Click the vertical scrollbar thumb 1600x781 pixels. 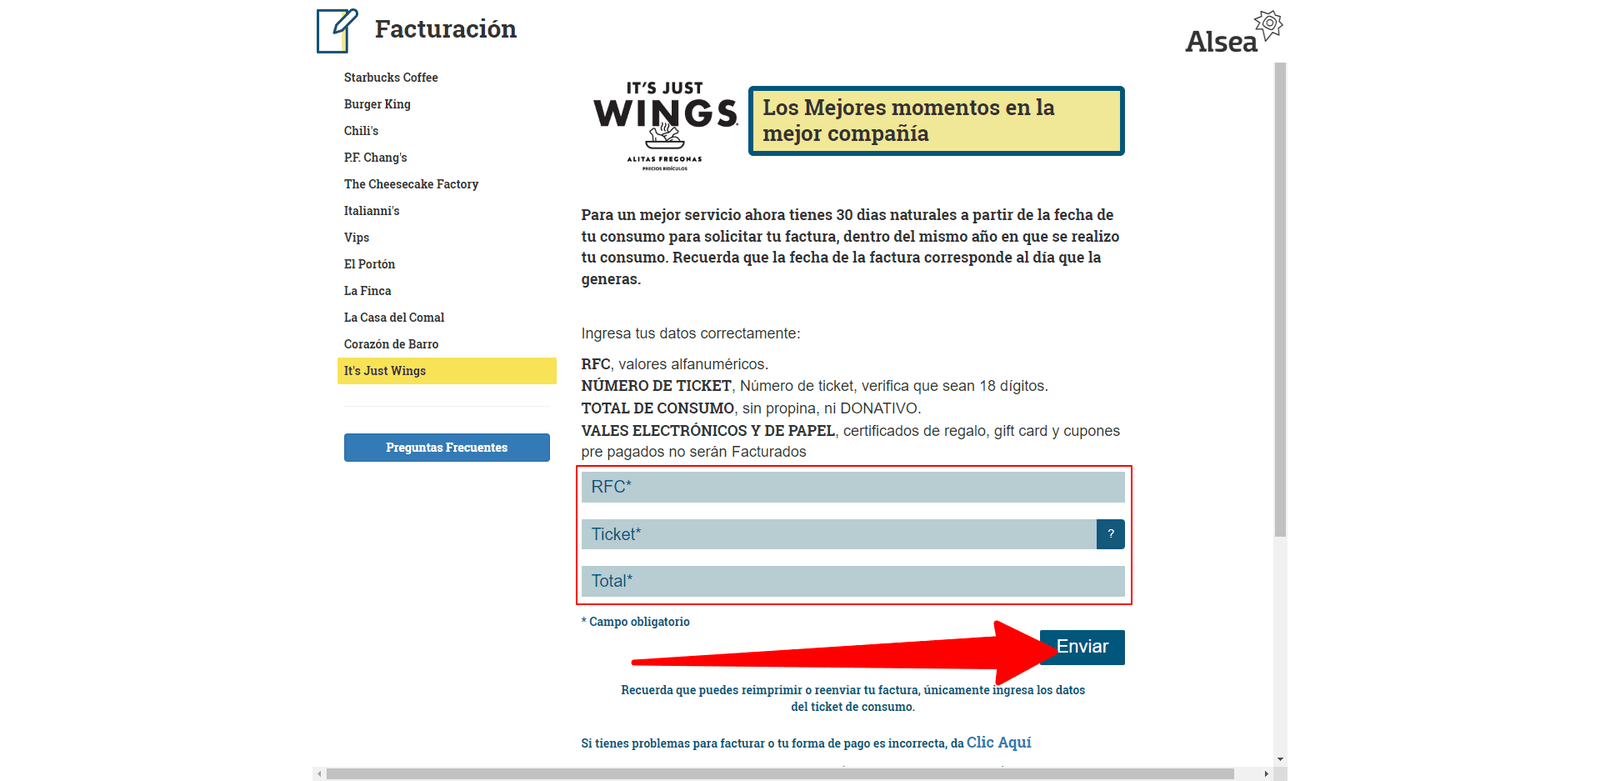[1281, 300]
